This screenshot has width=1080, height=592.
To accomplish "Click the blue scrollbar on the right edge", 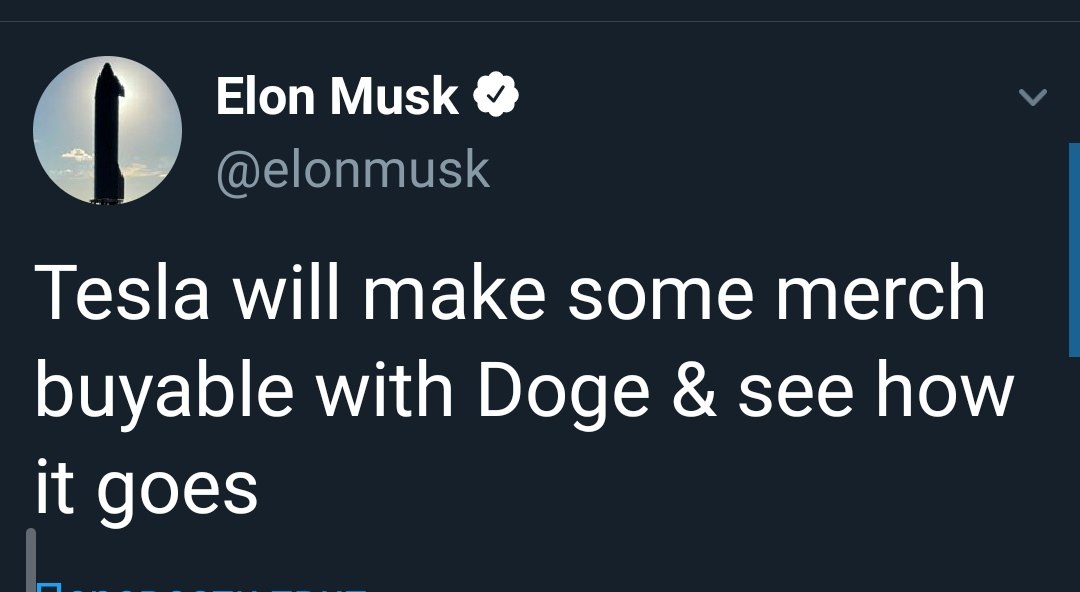I will click(1074, 249).
